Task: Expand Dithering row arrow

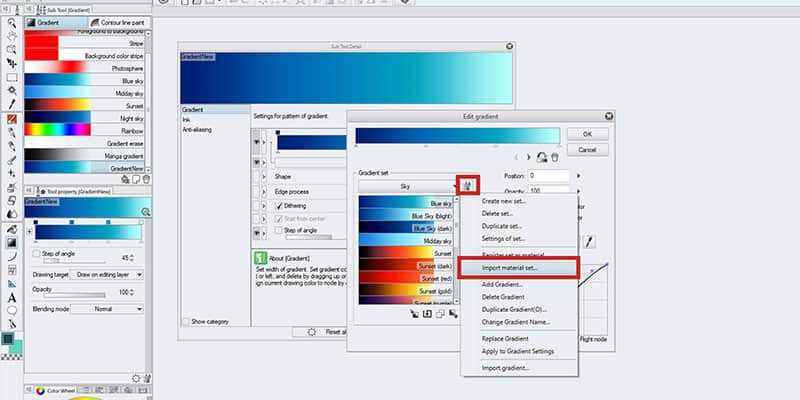Action: [264, 206]
